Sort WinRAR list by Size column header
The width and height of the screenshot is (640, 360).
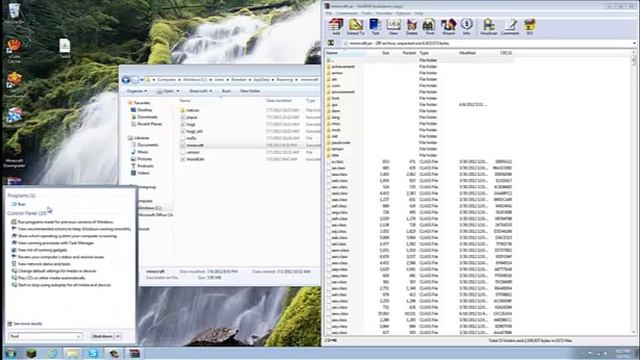(x=385, y=53)
